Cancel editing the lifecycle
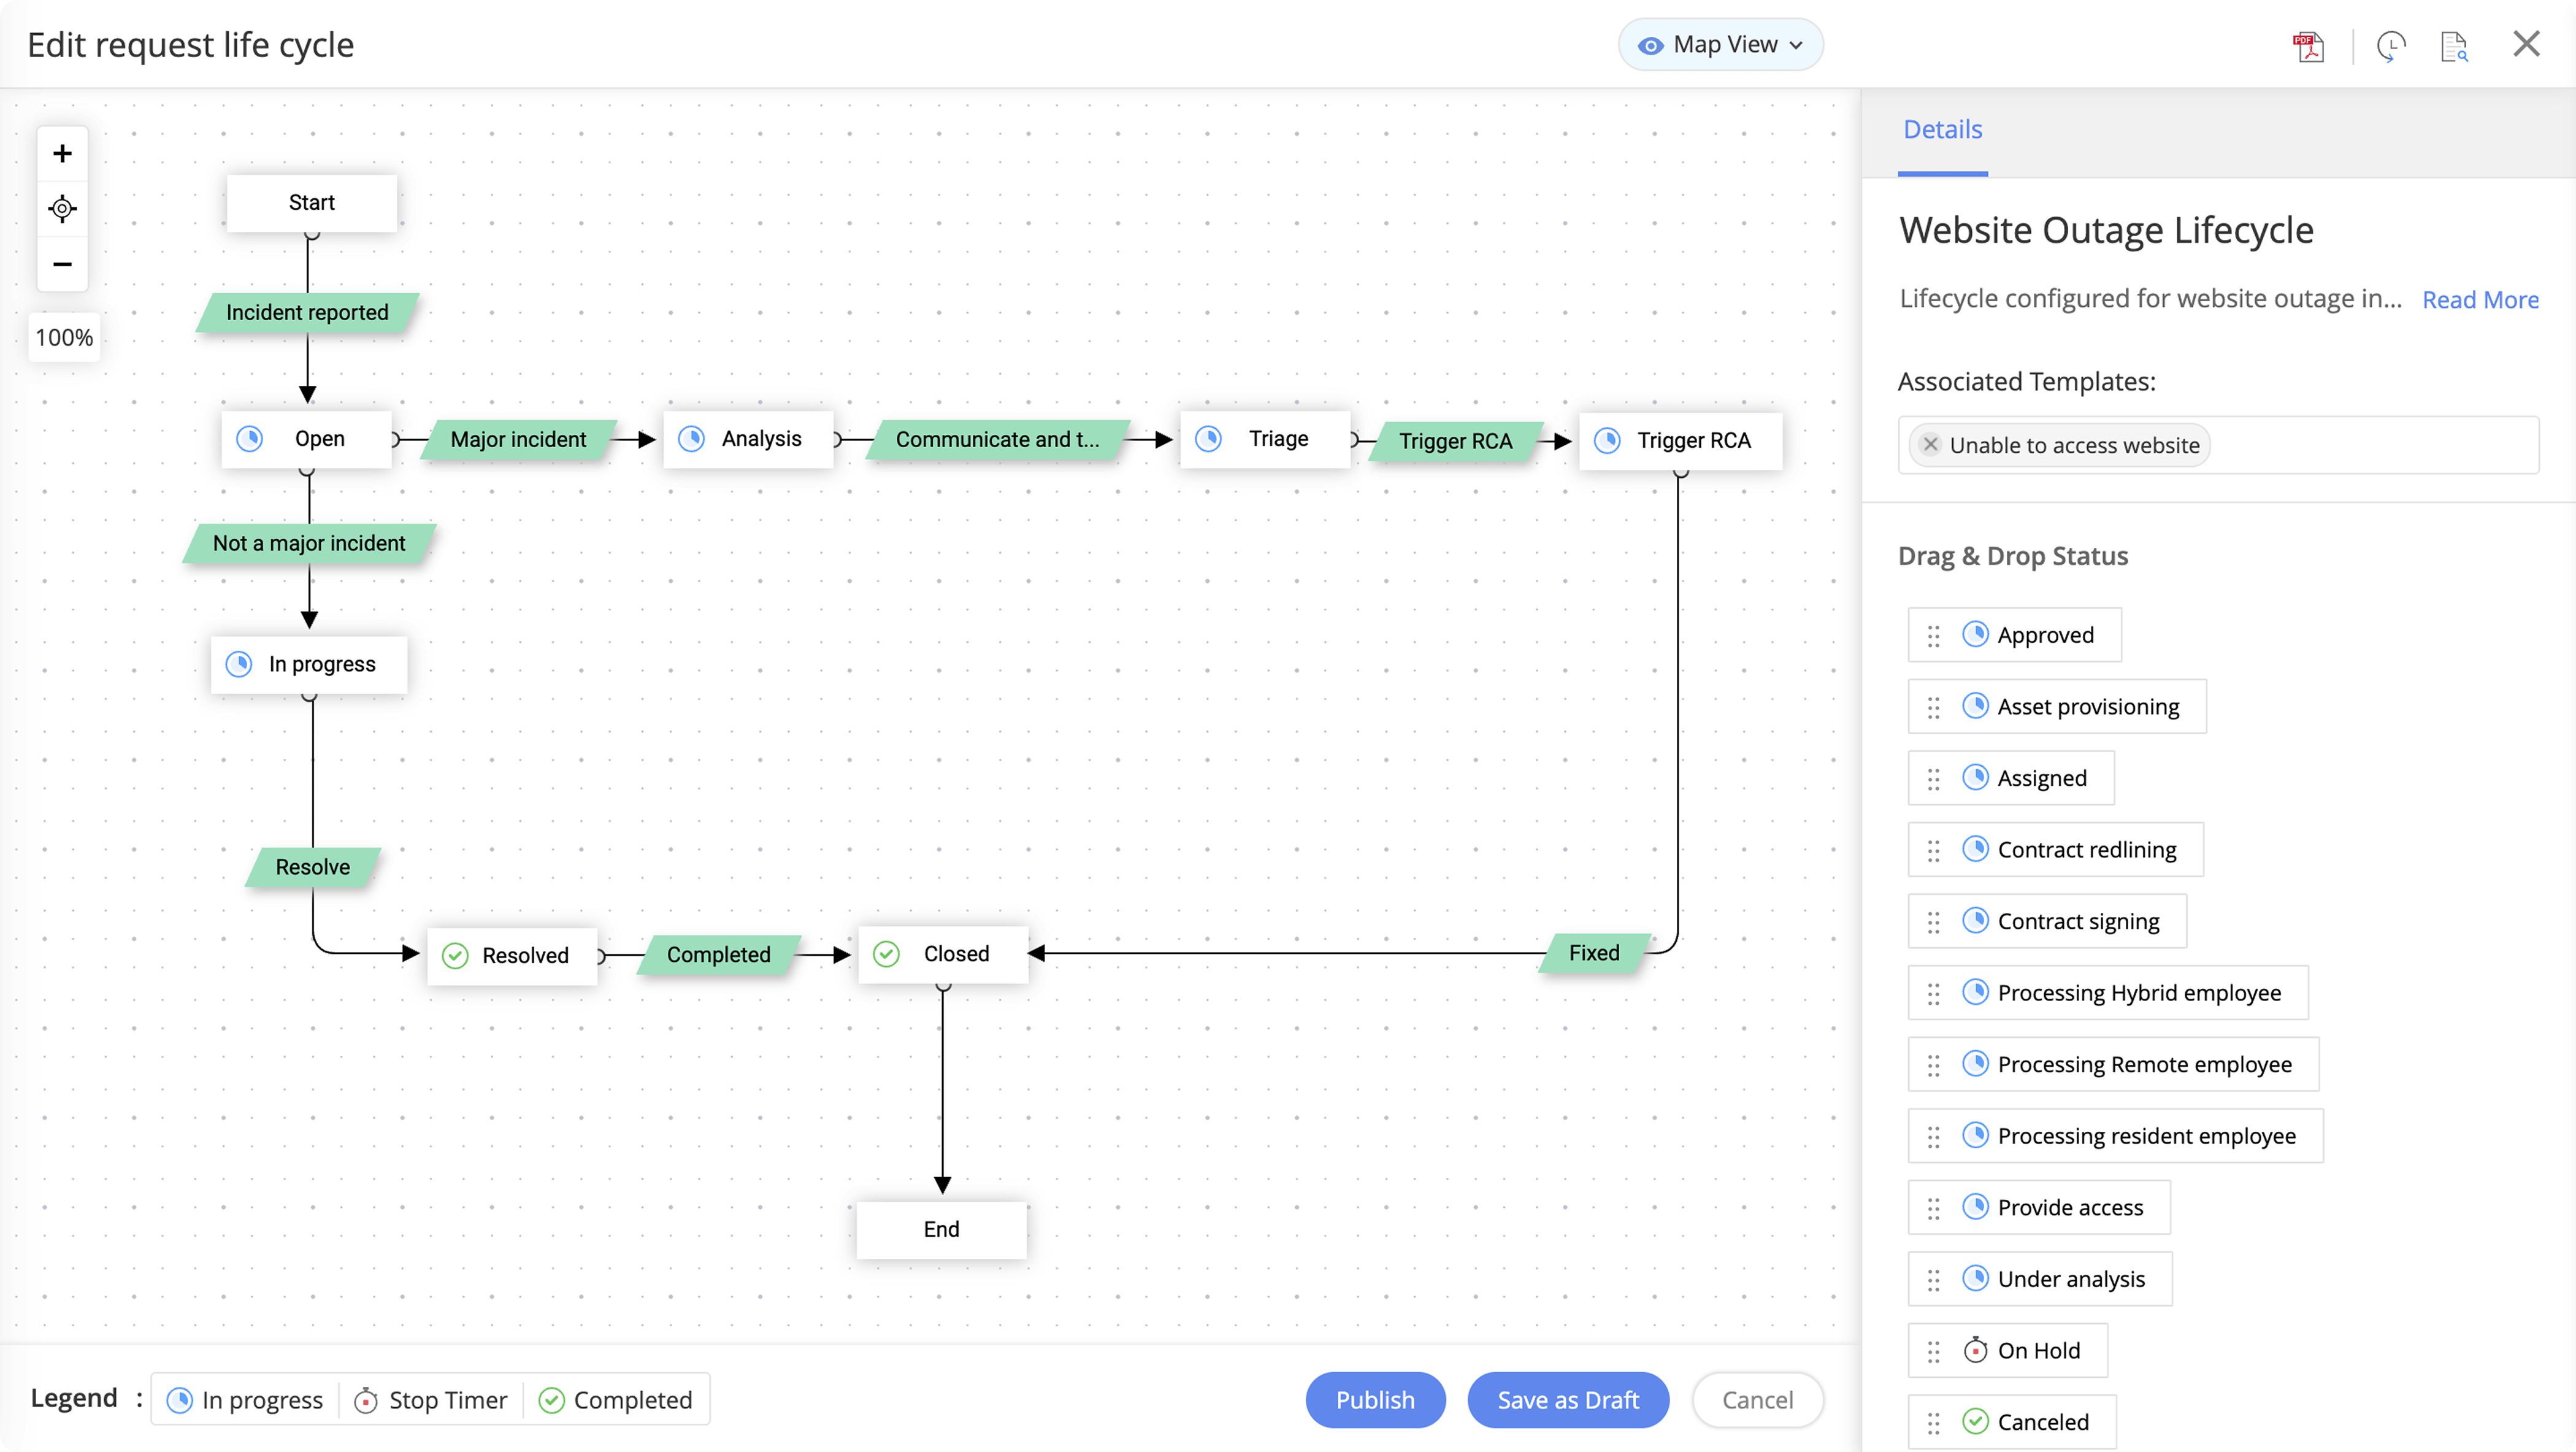 pyautogui.click(x=1757, y=1400)
